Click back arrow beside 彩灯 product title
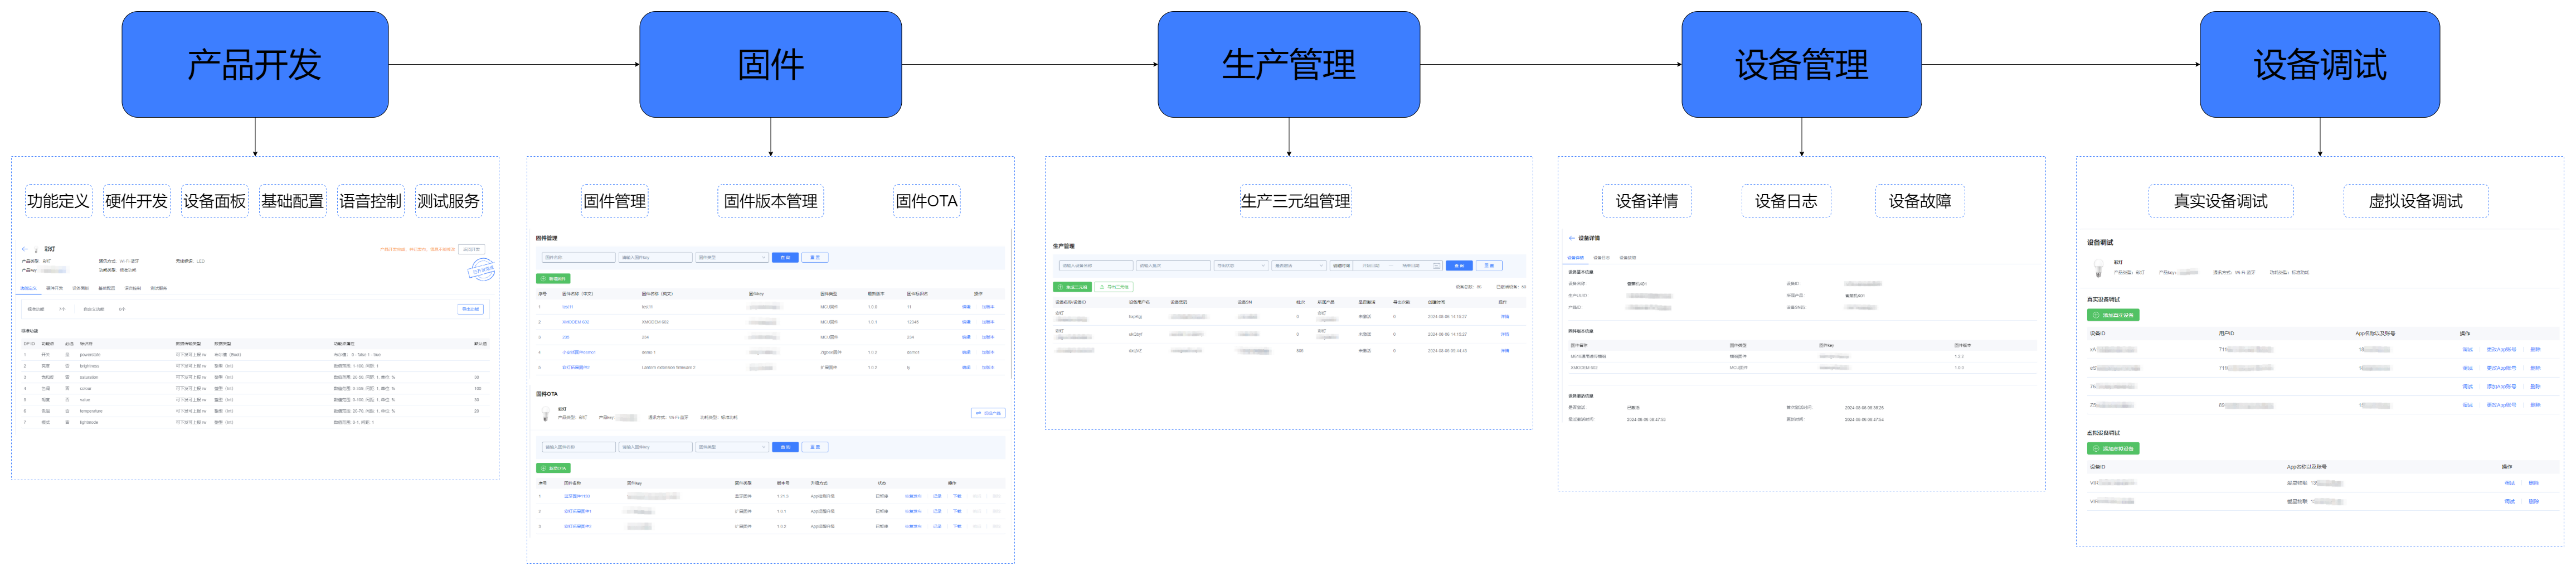This screenshot has height=575, width=2576. [x=25, y=249]
